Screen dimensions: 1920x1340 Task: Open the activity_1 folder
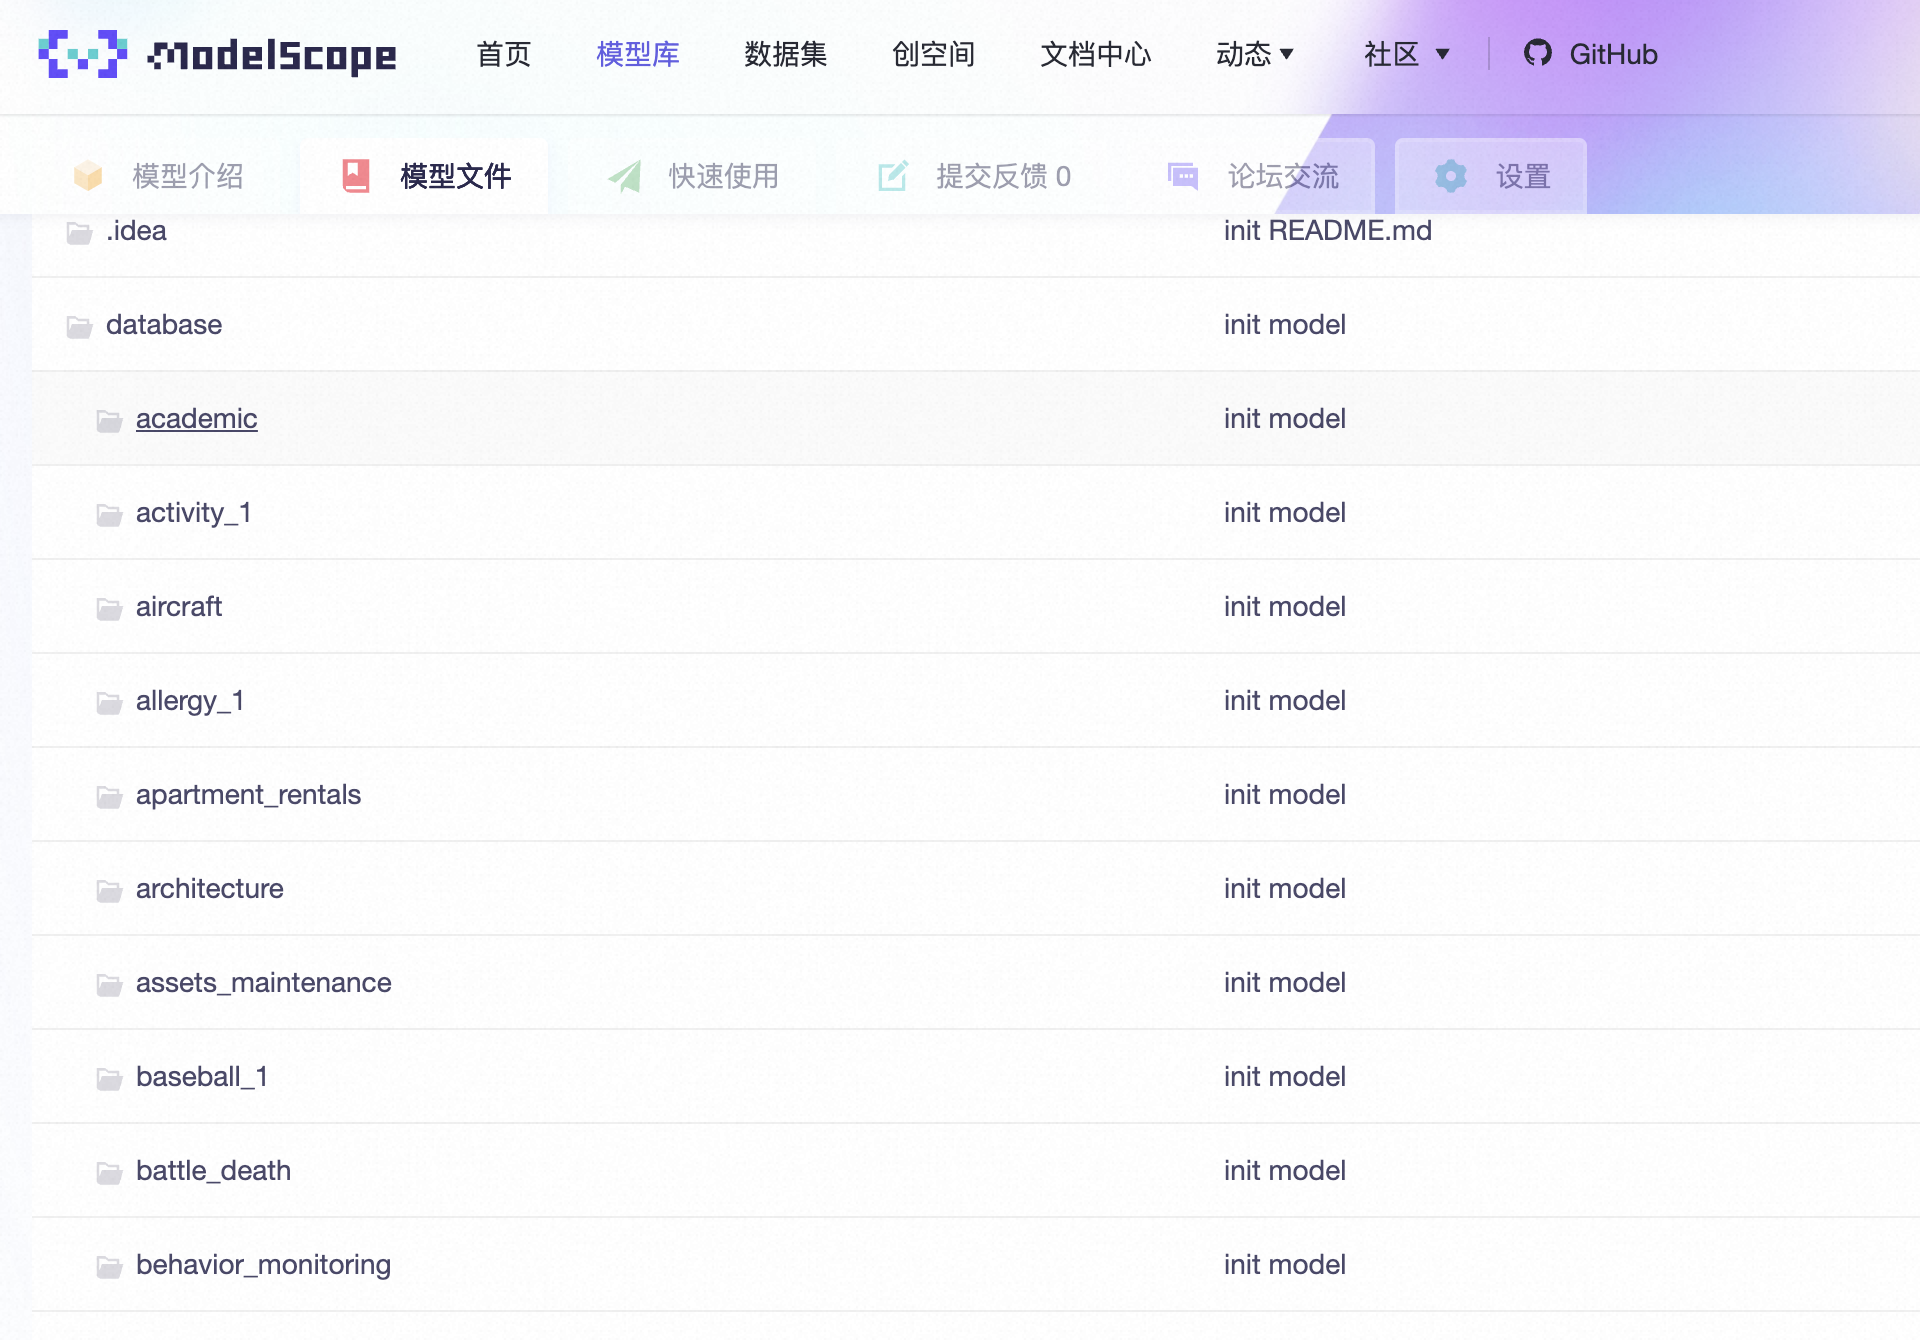click(194, 513)
